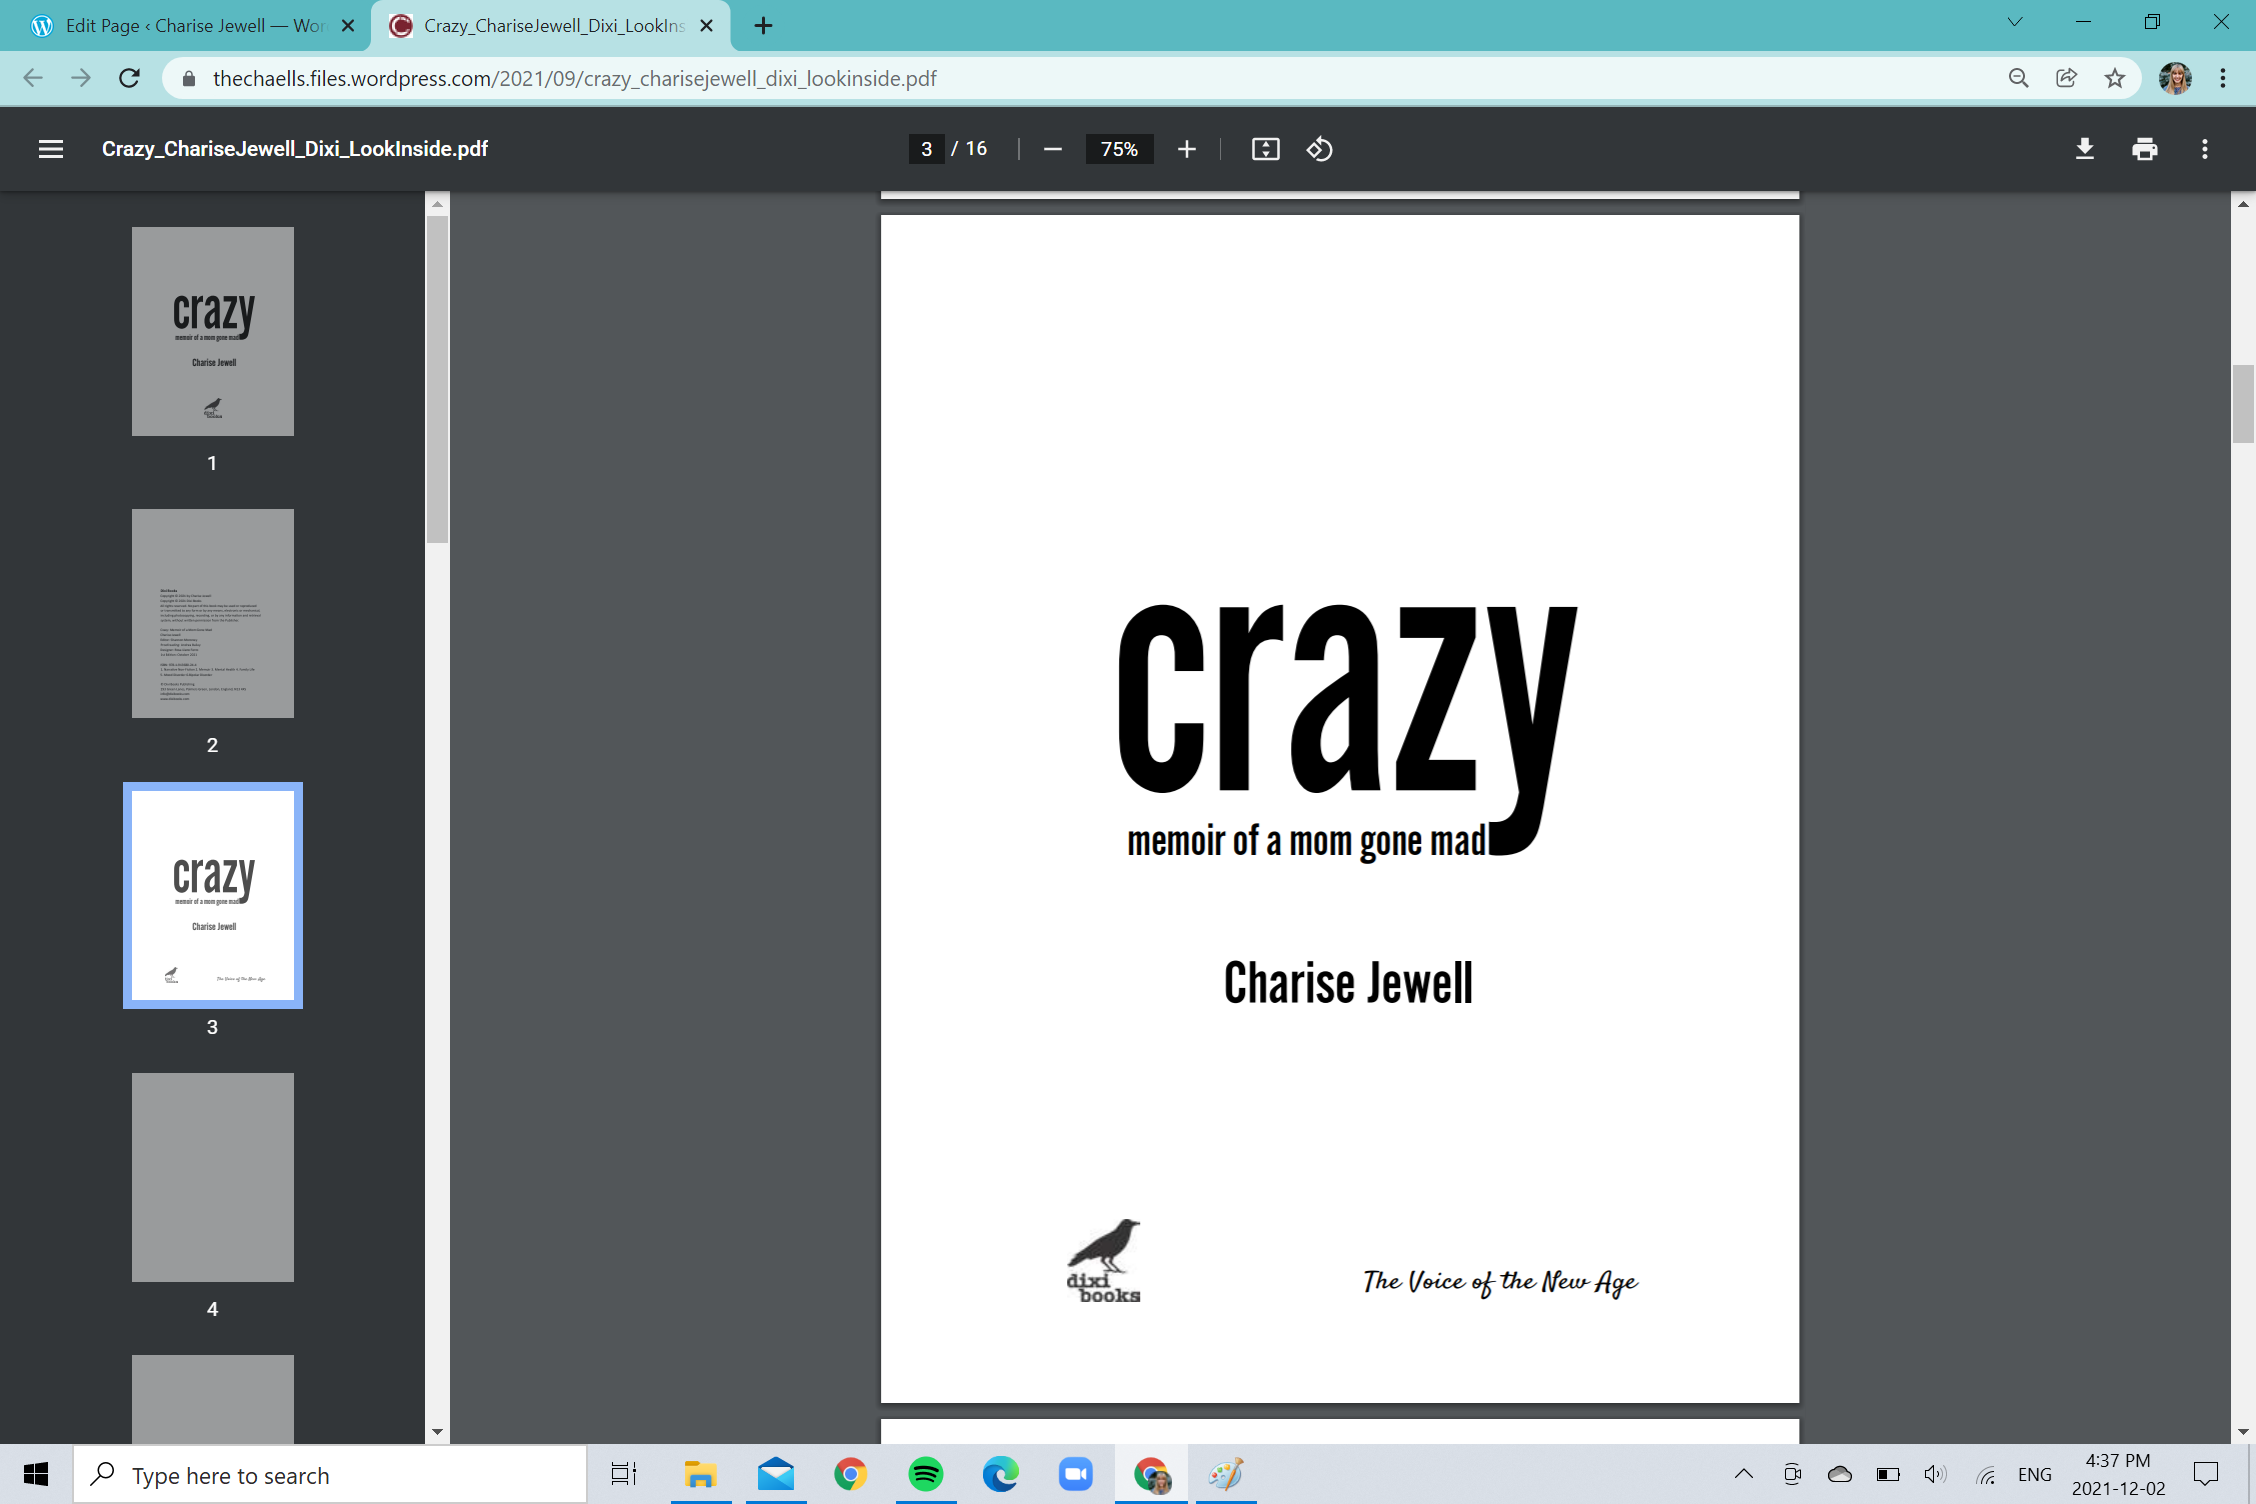Screen dimensions: 2256x1504
Task: Download the PDF file
Action: pyautogui.click(x=2084, y=149)
